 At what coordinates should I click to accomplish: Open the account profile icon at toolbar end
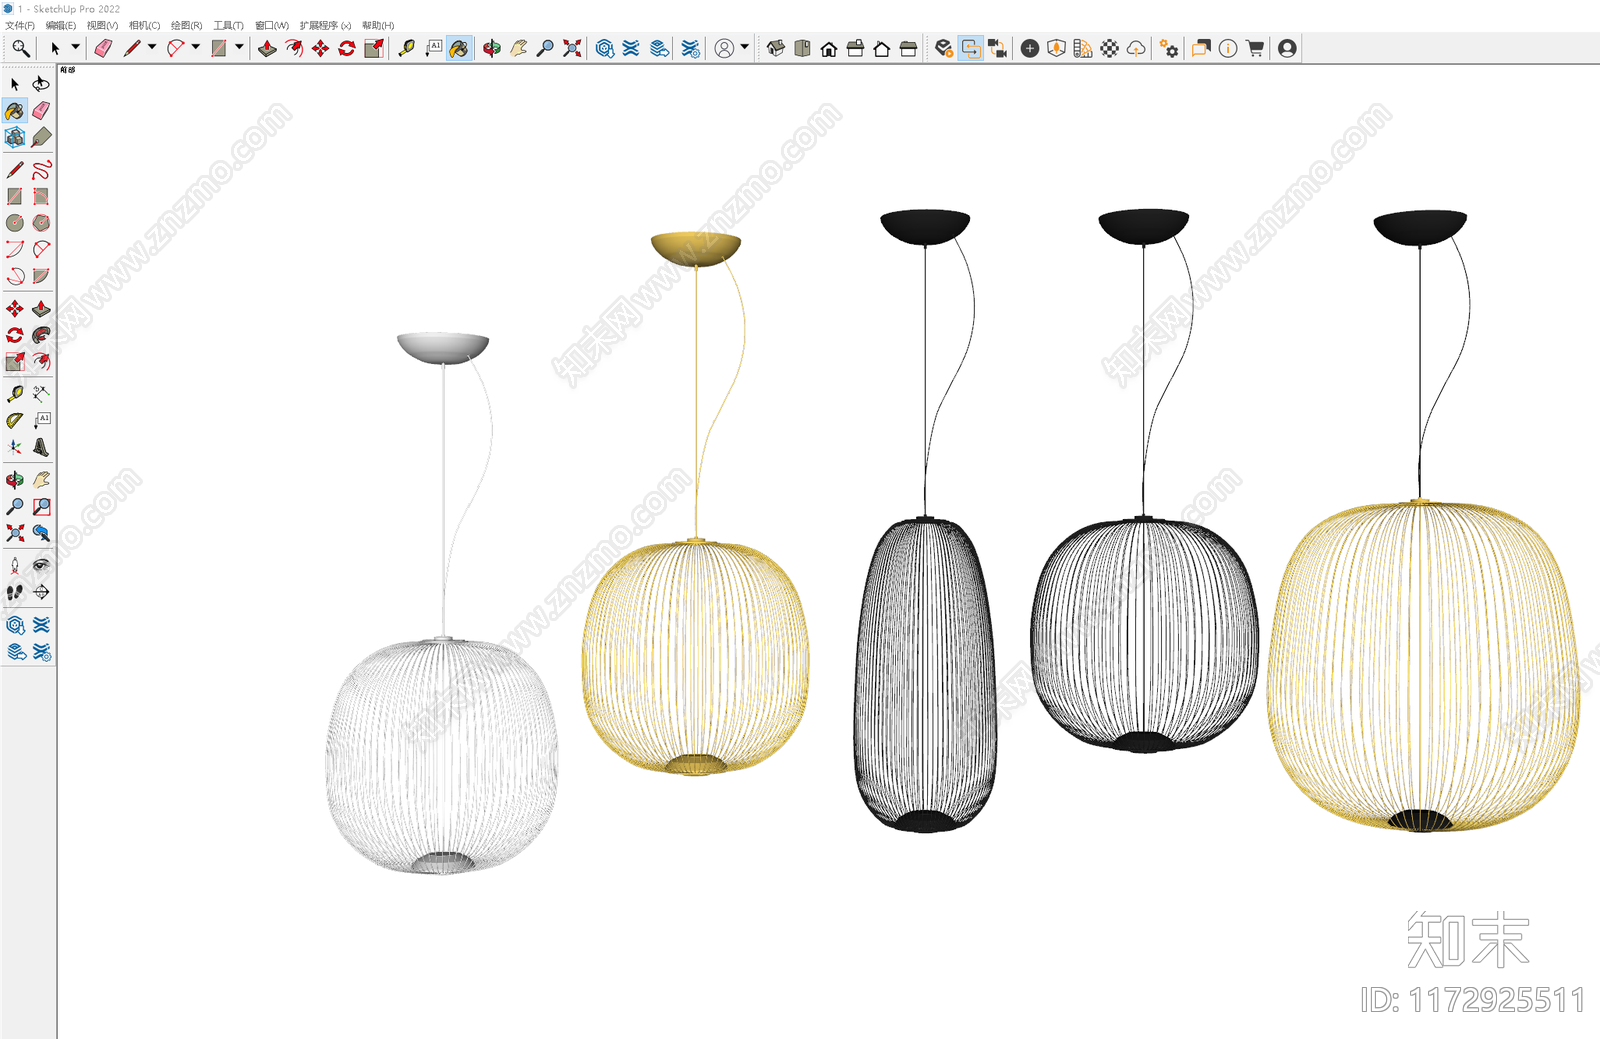[x=1287, y=48]
